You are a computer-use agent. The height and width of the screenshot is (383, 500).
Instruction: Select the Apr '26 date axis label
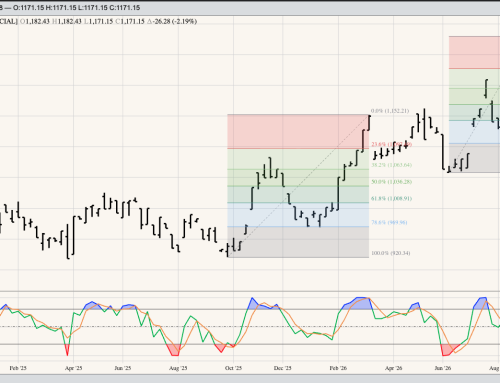click(x=394, y=368)
